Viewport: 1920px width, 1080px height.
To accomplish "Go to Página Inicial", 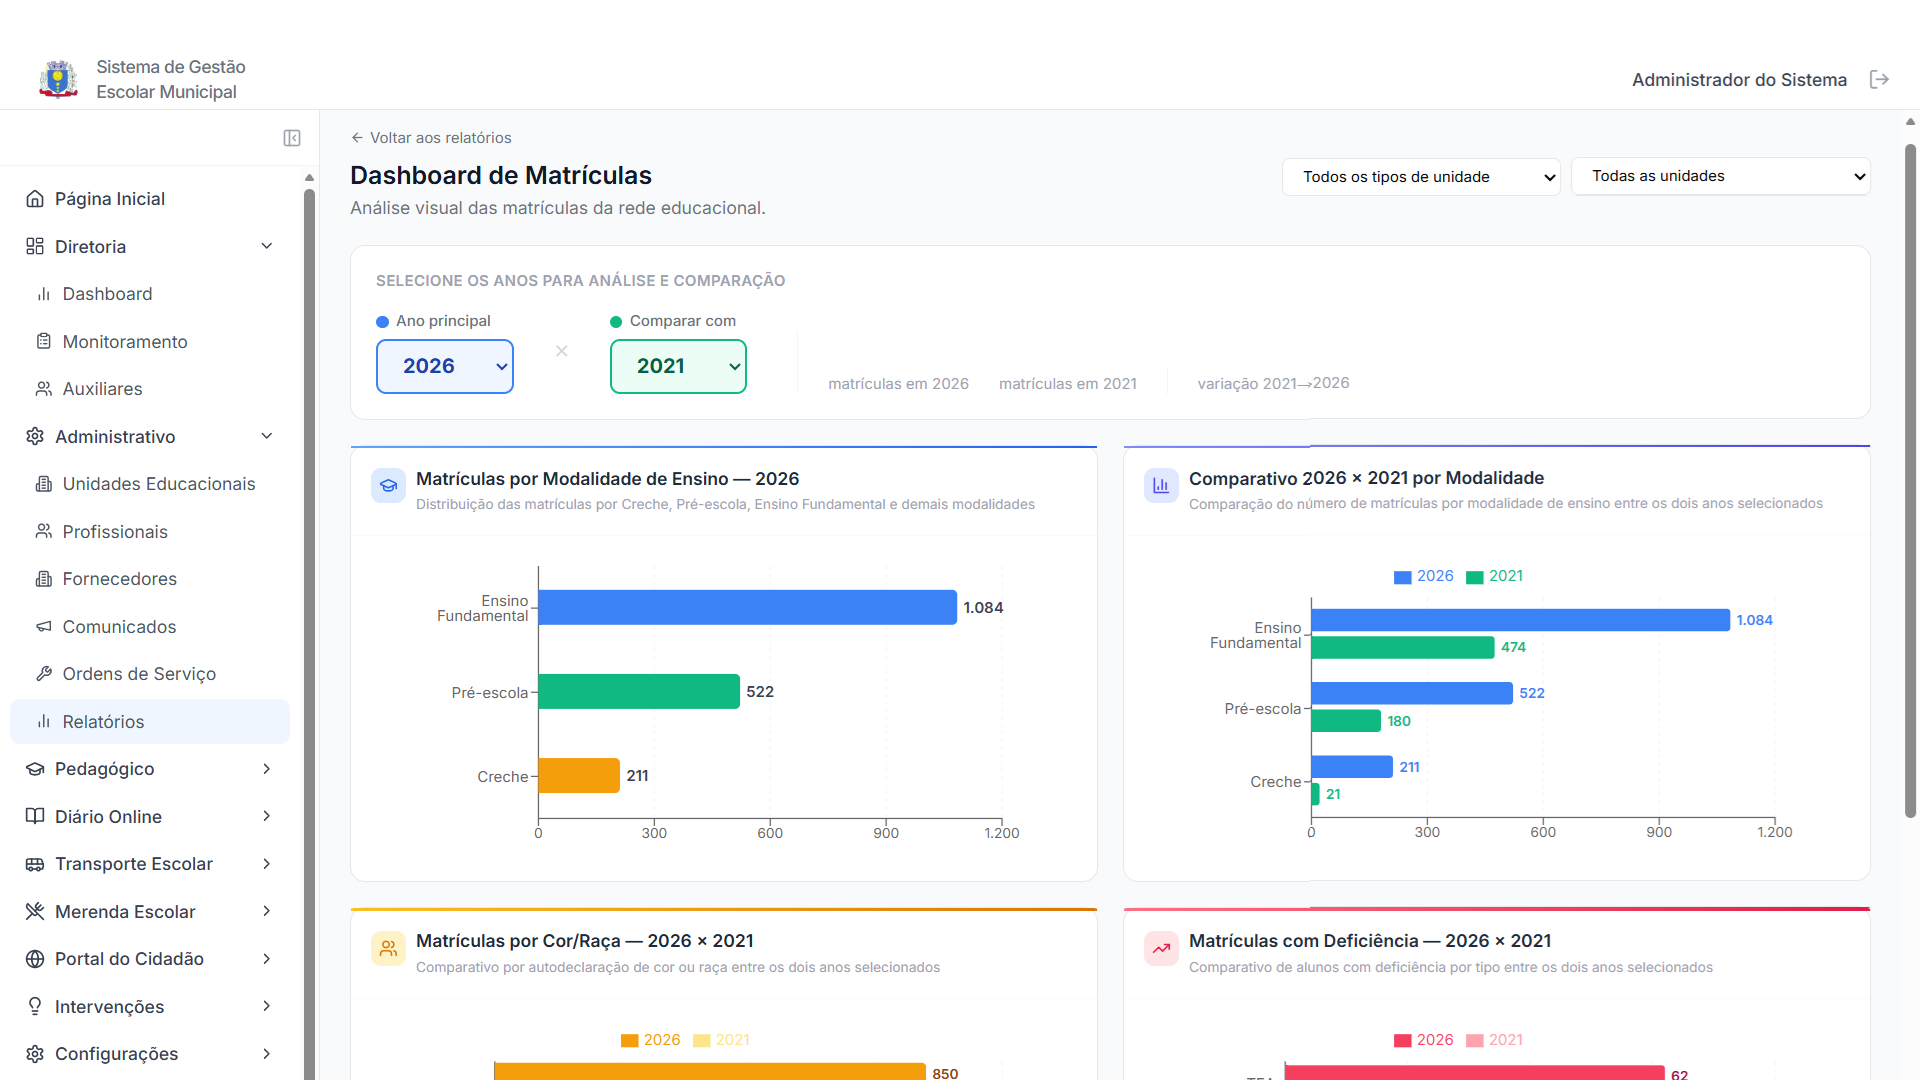I will 150,199.
